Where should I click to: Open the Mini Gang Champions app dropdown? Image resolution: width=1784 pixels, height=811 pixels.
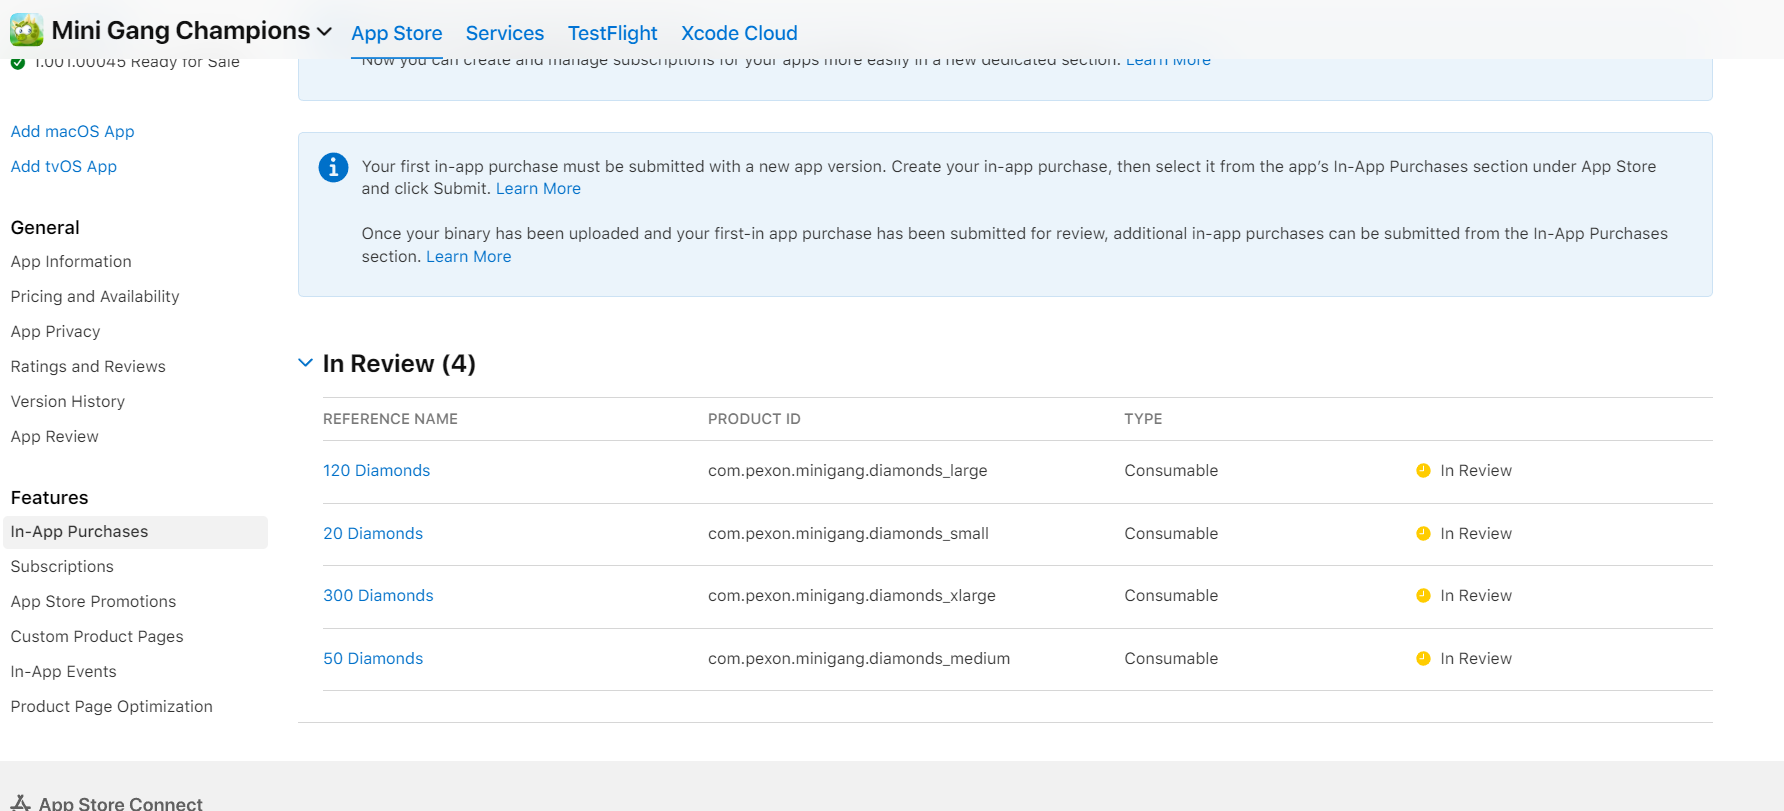point(324,32)
